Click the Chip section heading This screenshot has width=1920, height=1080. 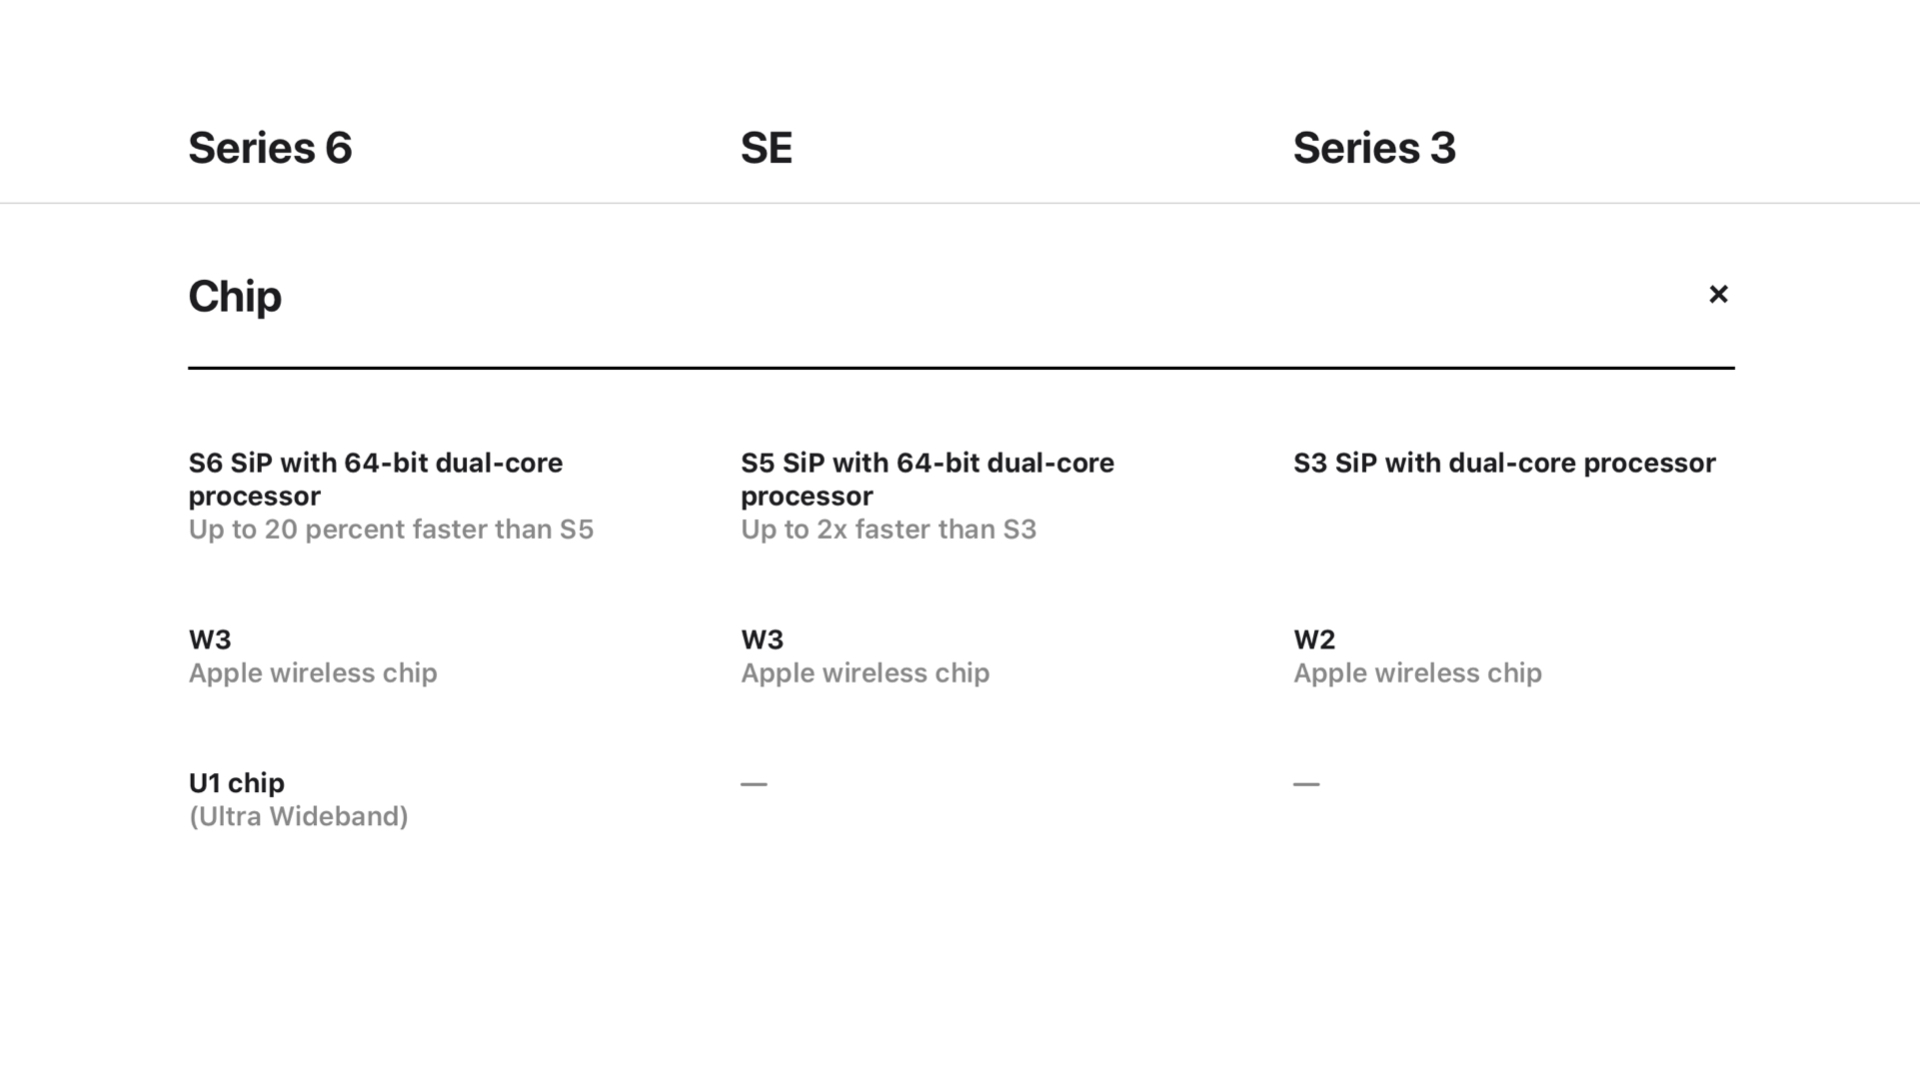point(235,296)
